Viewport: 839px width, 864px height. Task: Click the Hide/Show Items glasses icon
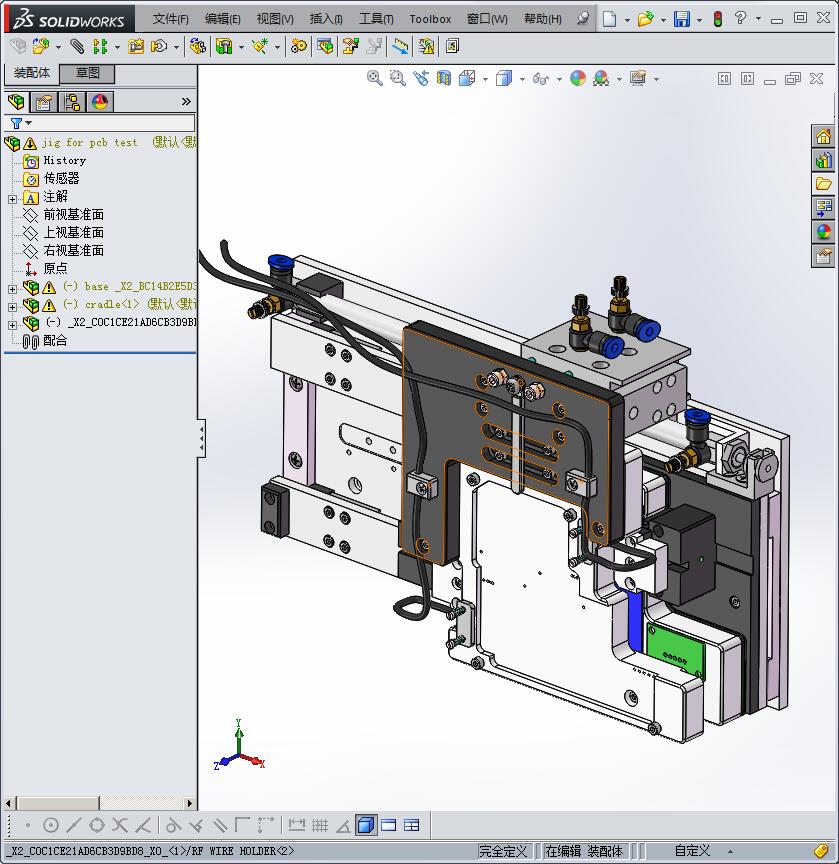[540, 79]
